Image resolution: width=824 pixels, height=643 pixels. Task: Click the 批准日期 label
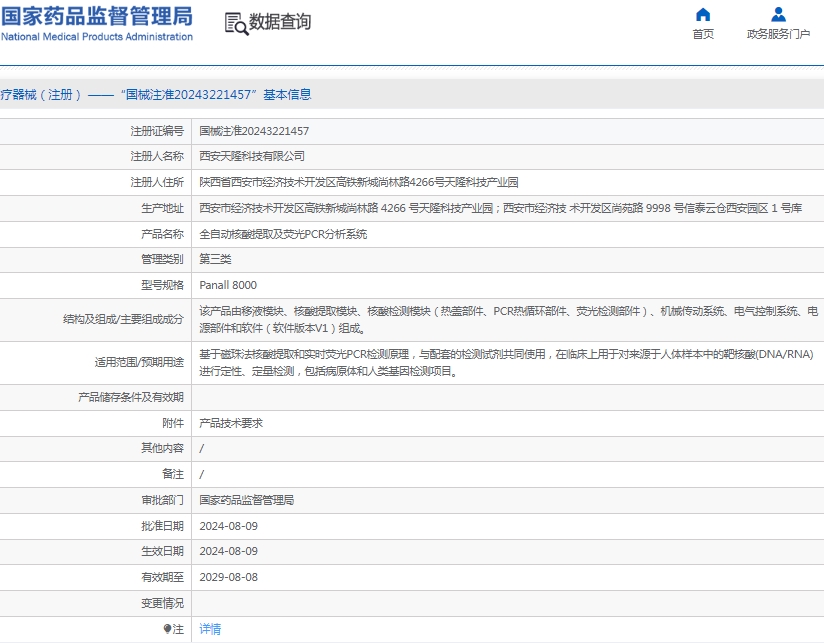tap(162, 526)
